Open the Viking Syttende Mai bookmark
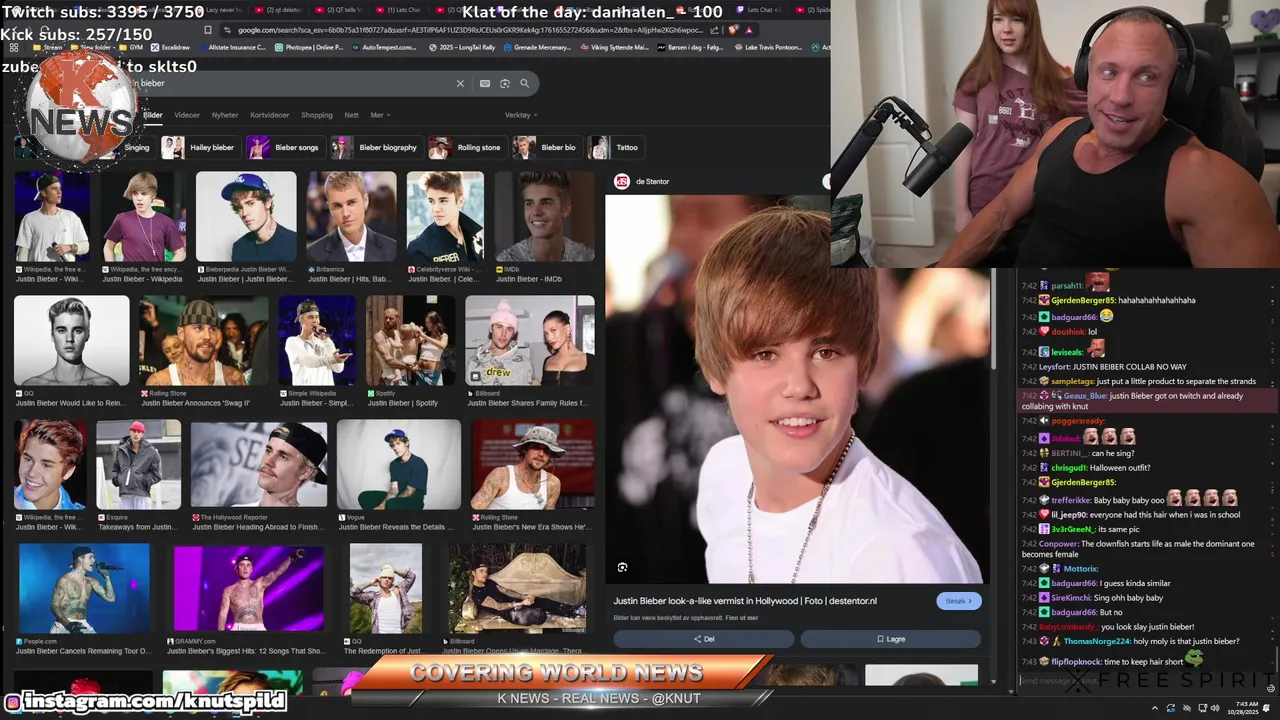Image resolution: width=1280 pixels, height=720 pixels. (614, 47)
